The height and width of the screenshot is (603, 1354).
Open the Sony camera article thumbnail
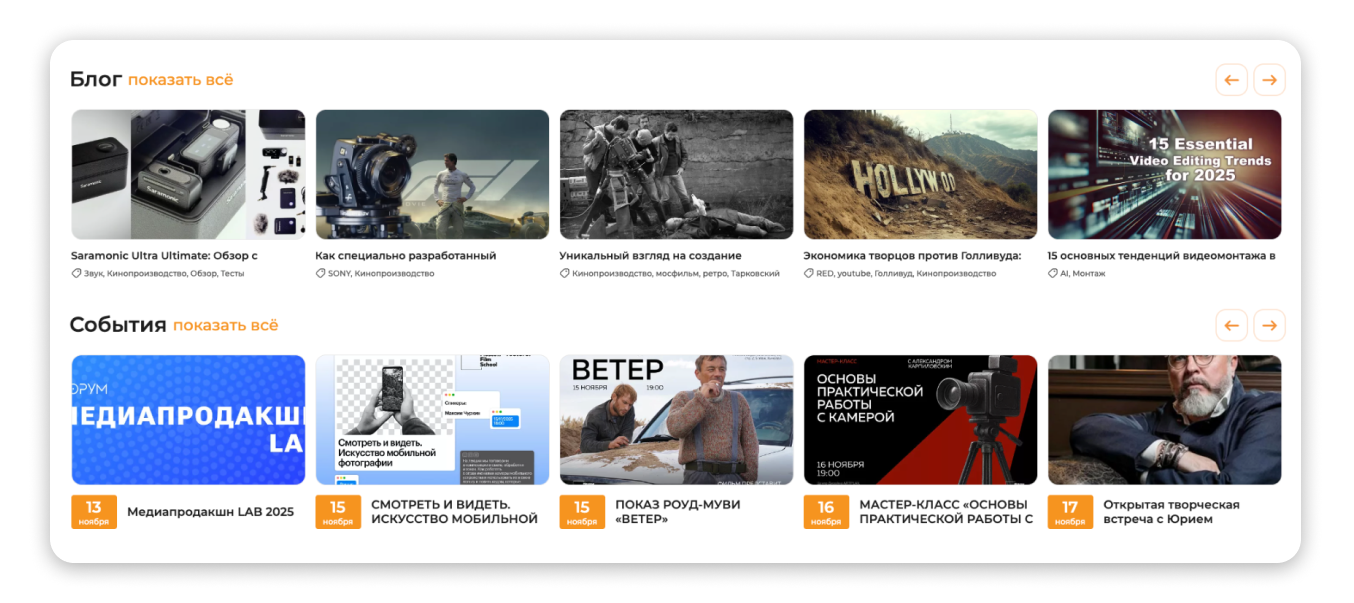432,174
